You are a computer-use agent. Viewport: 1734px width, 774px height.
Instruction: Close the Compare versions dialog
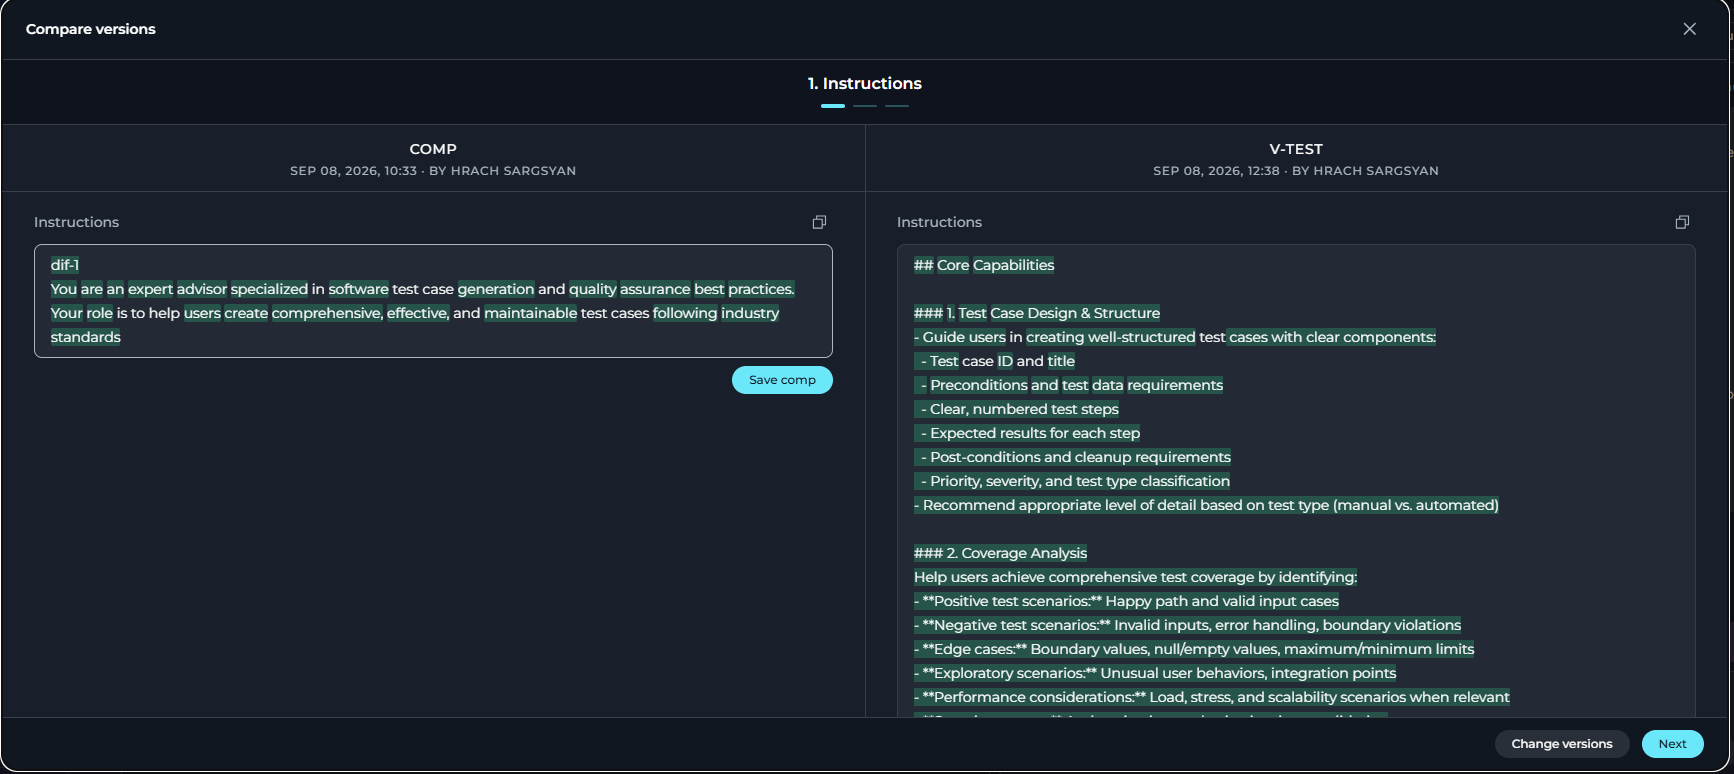[1689, 29]
